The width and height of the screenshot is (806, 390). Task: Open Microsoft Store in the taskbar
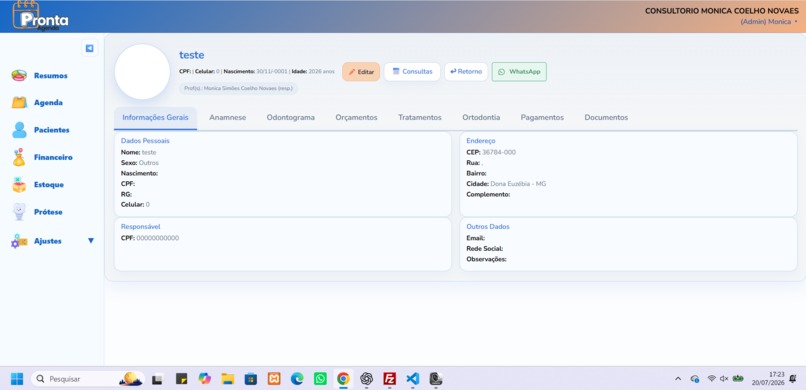[x=251, y=379]
